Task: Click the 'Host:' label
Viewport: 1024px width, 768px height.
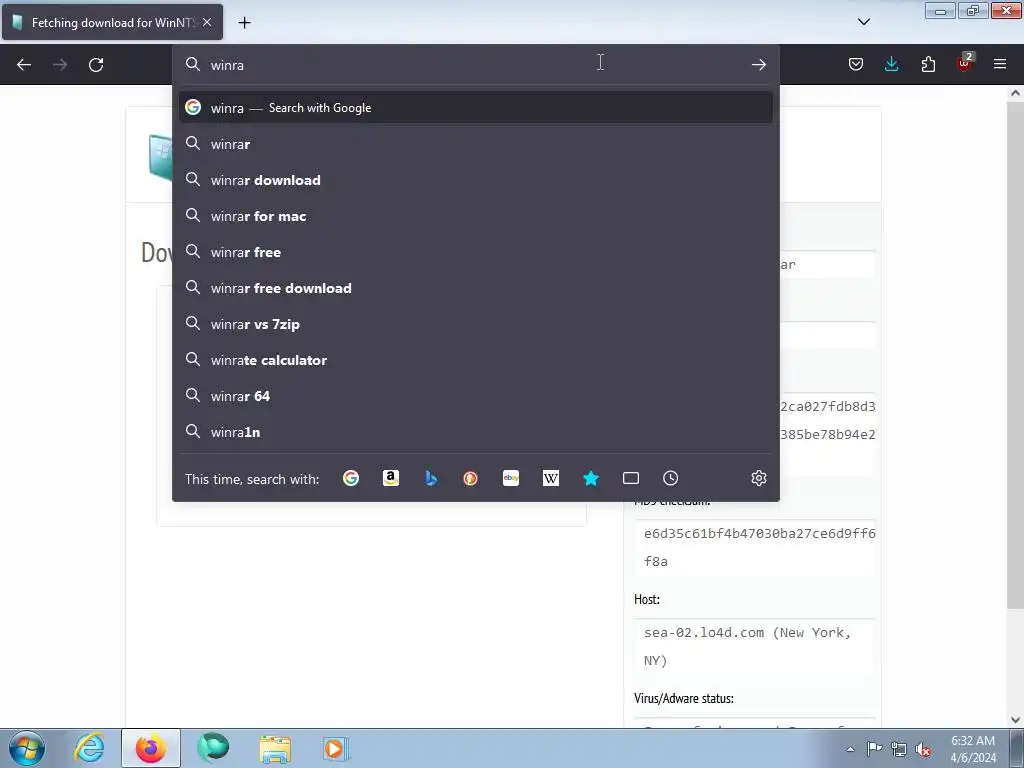Action: point(647,600)
